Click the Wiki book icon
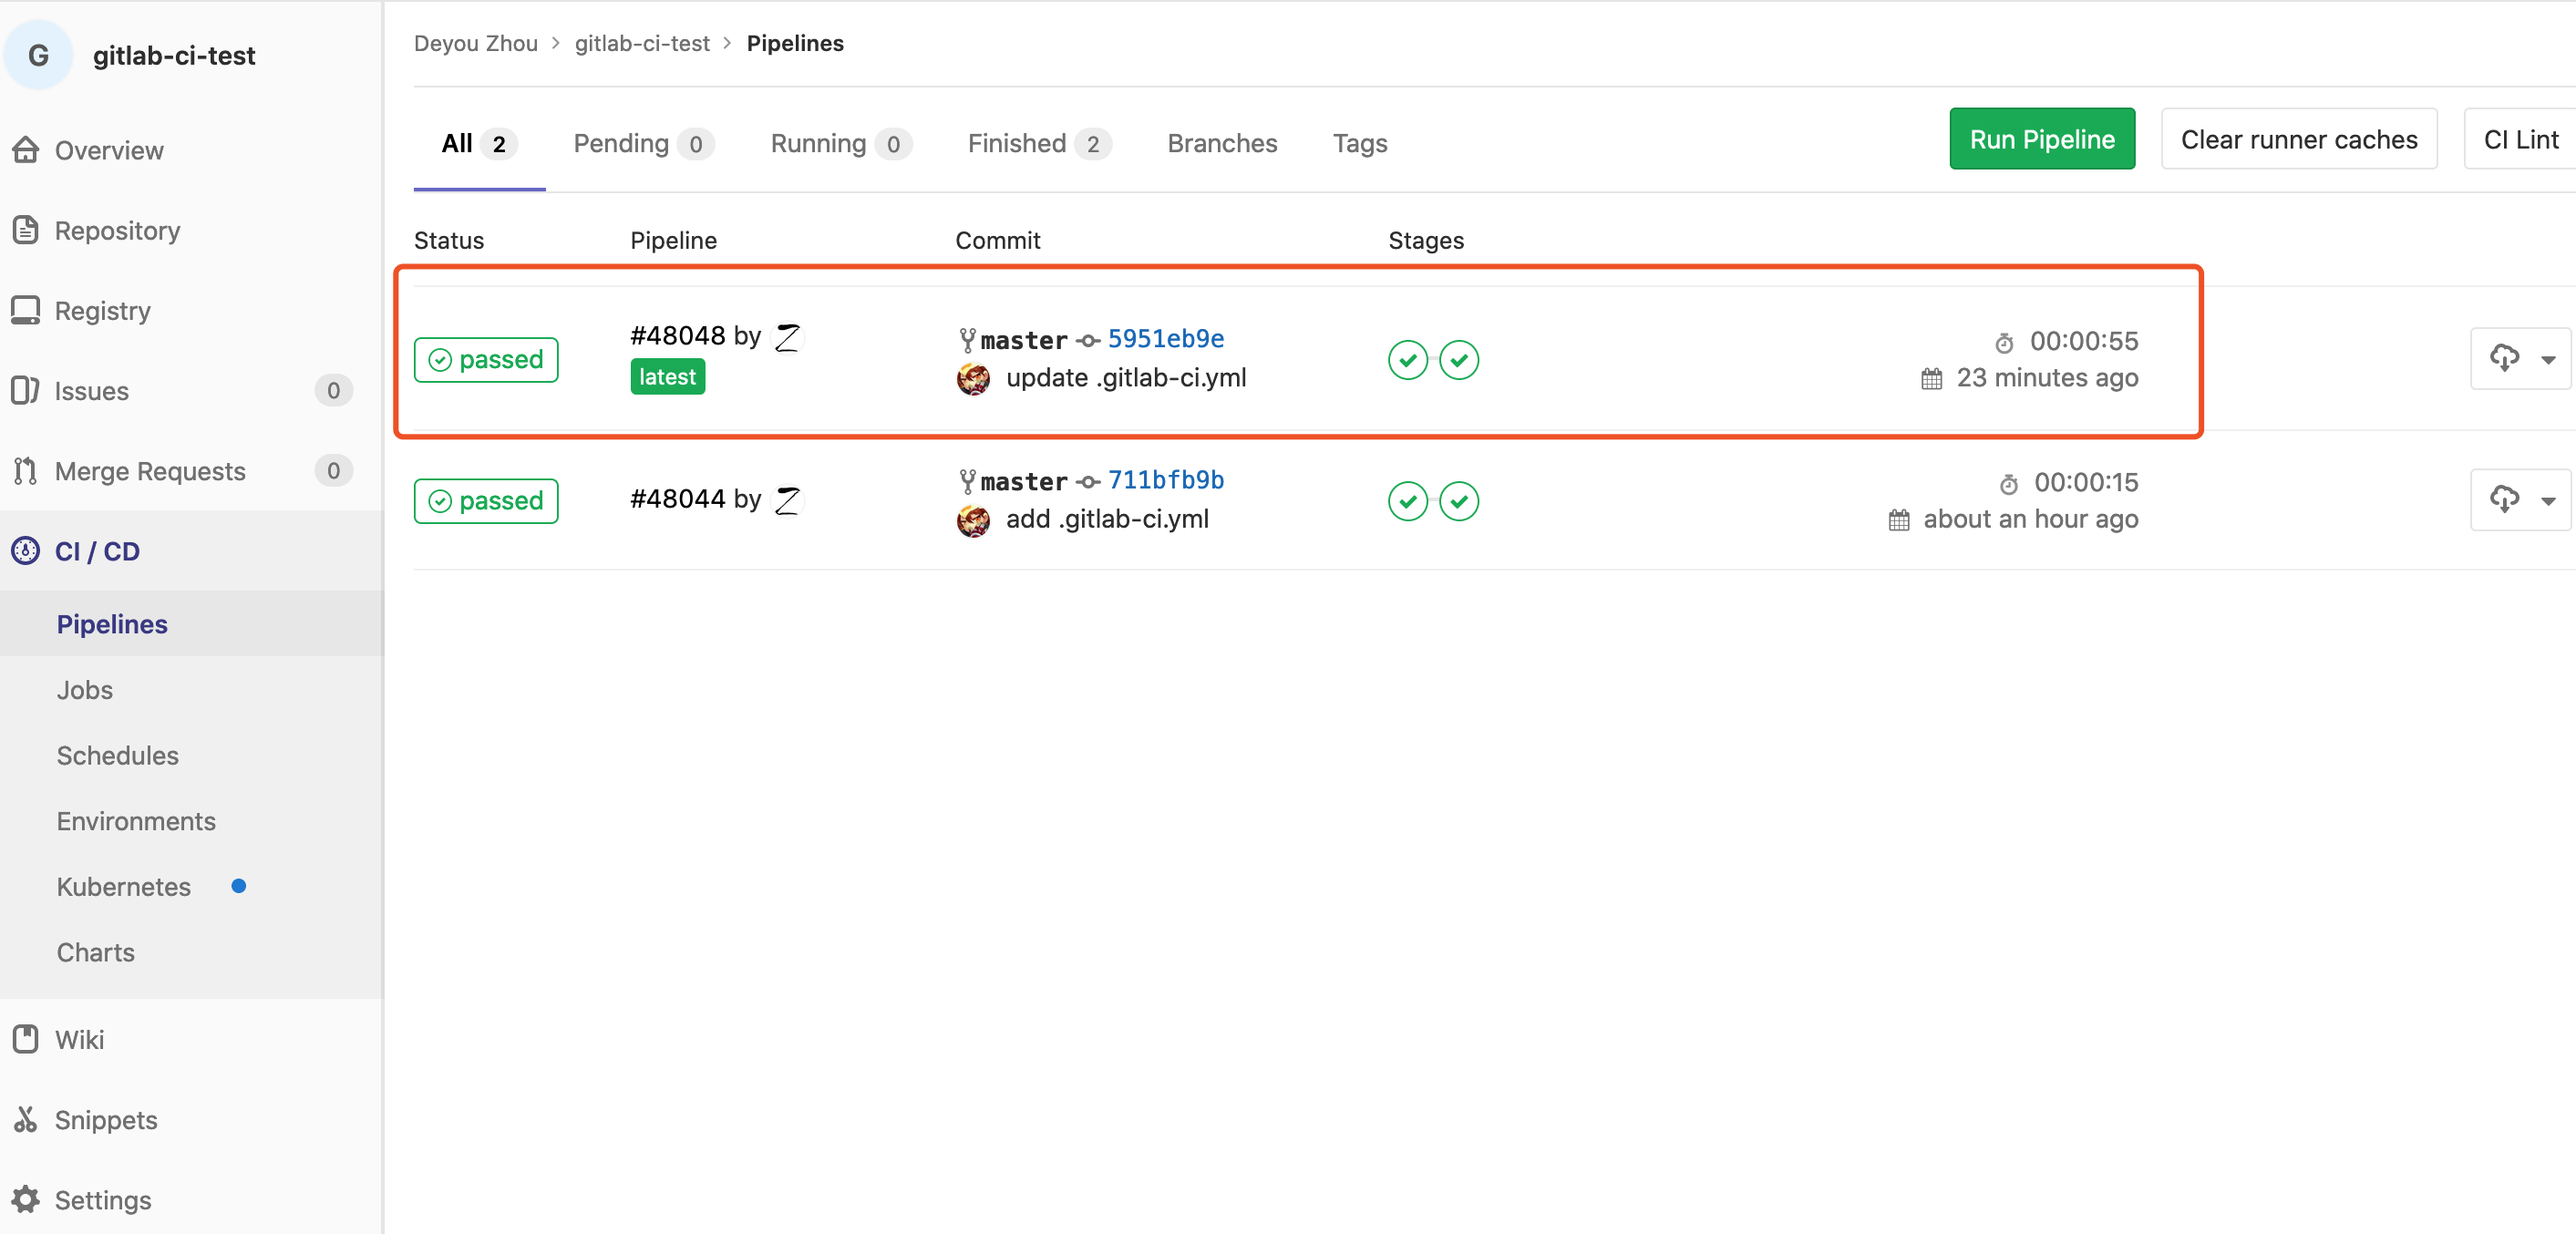Image resolution: width=2576 pixels, height=1234 pixels. click(26, 1039)
